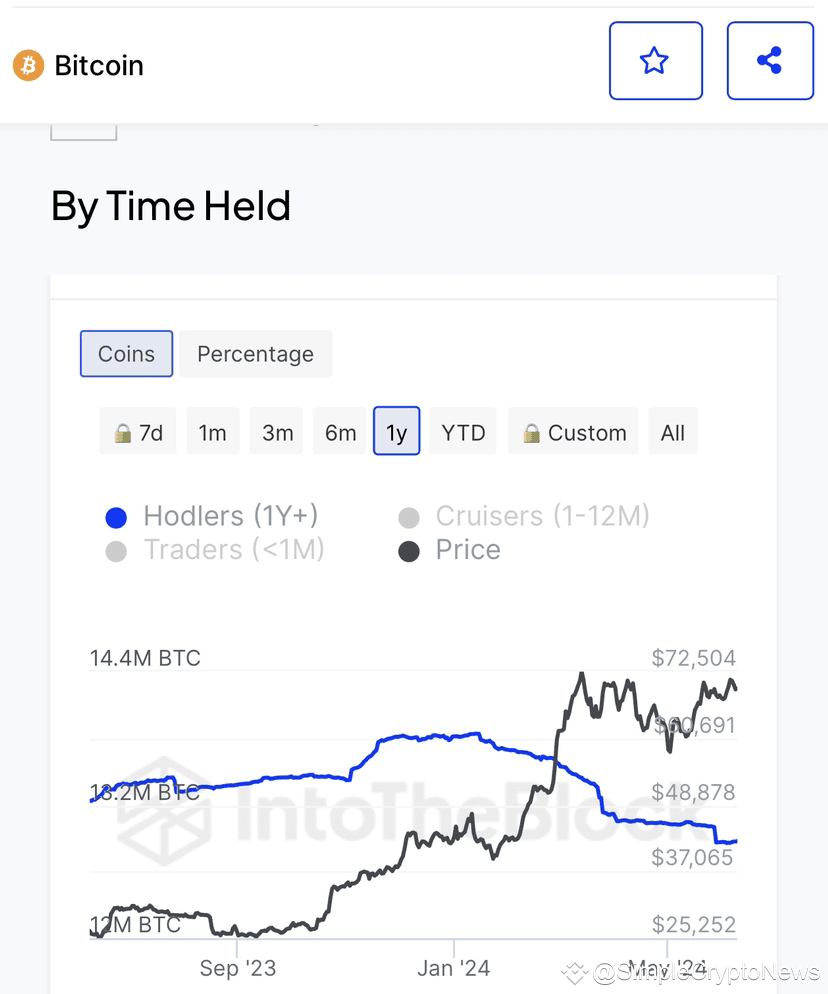
Task: Click the Bitcoin title text
Action: coord(99,66)
